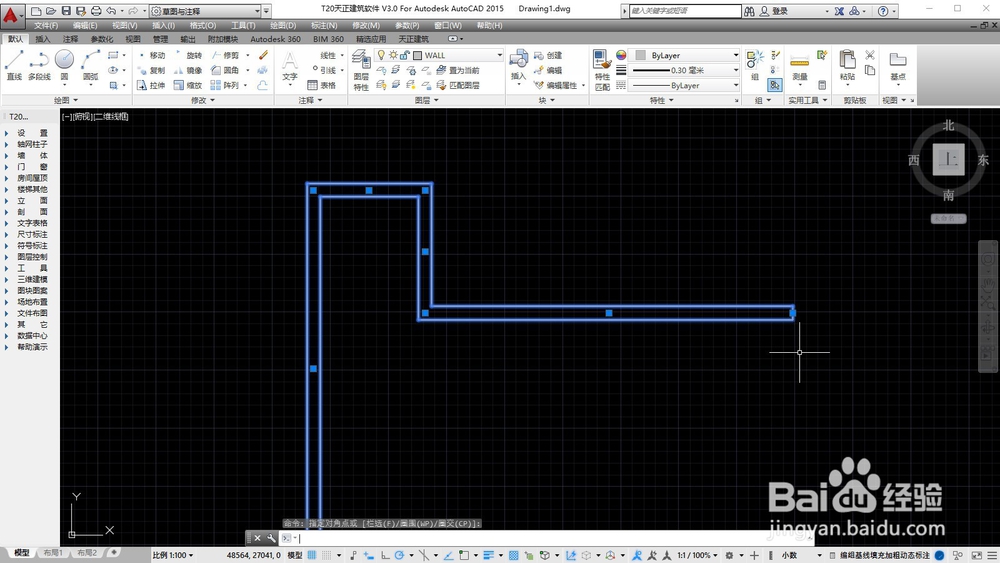Open the 绘图(D) menu
Viewport: 1000px width, 563px height.
pos(283,26)
